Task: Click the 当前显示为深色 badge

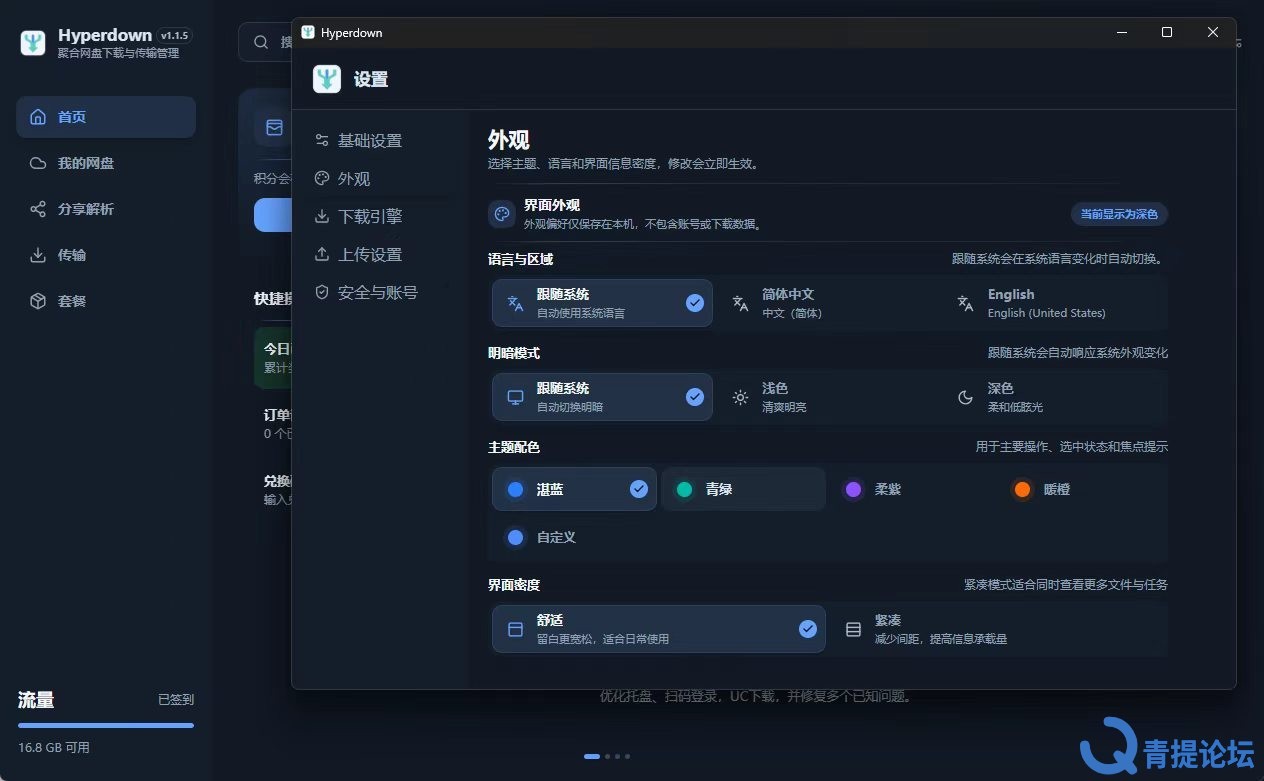Action: [1119, 214]
